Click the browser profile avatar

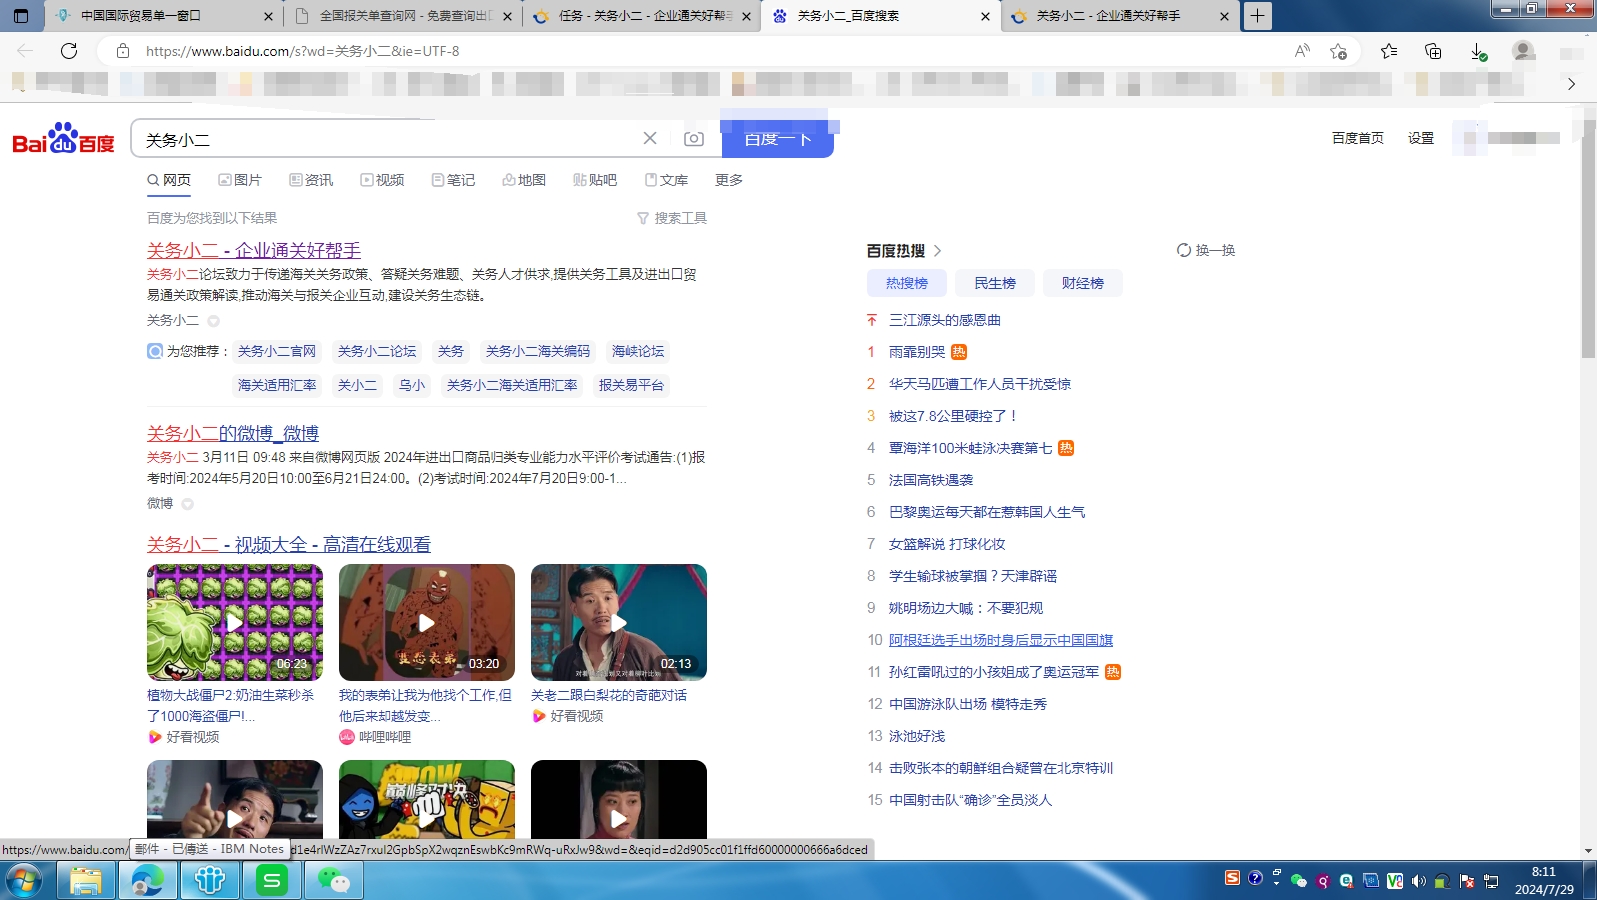1523,51
